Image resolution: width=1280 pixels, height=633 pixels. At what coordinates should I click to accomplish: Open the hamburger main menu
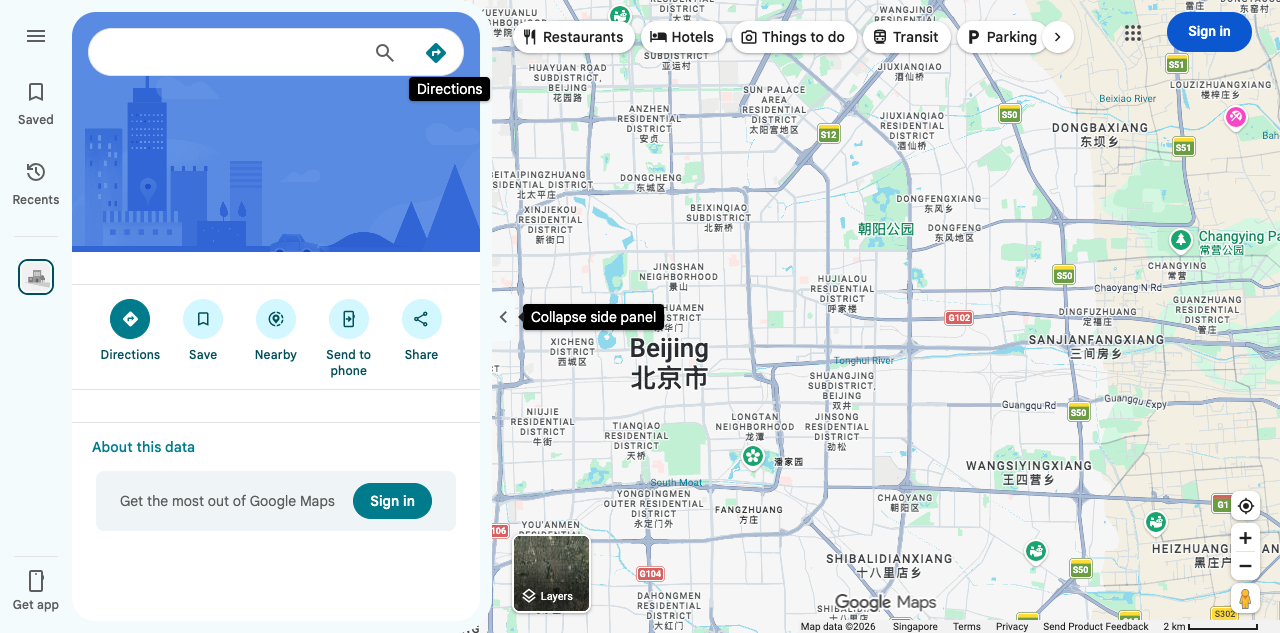click(36, 36)
